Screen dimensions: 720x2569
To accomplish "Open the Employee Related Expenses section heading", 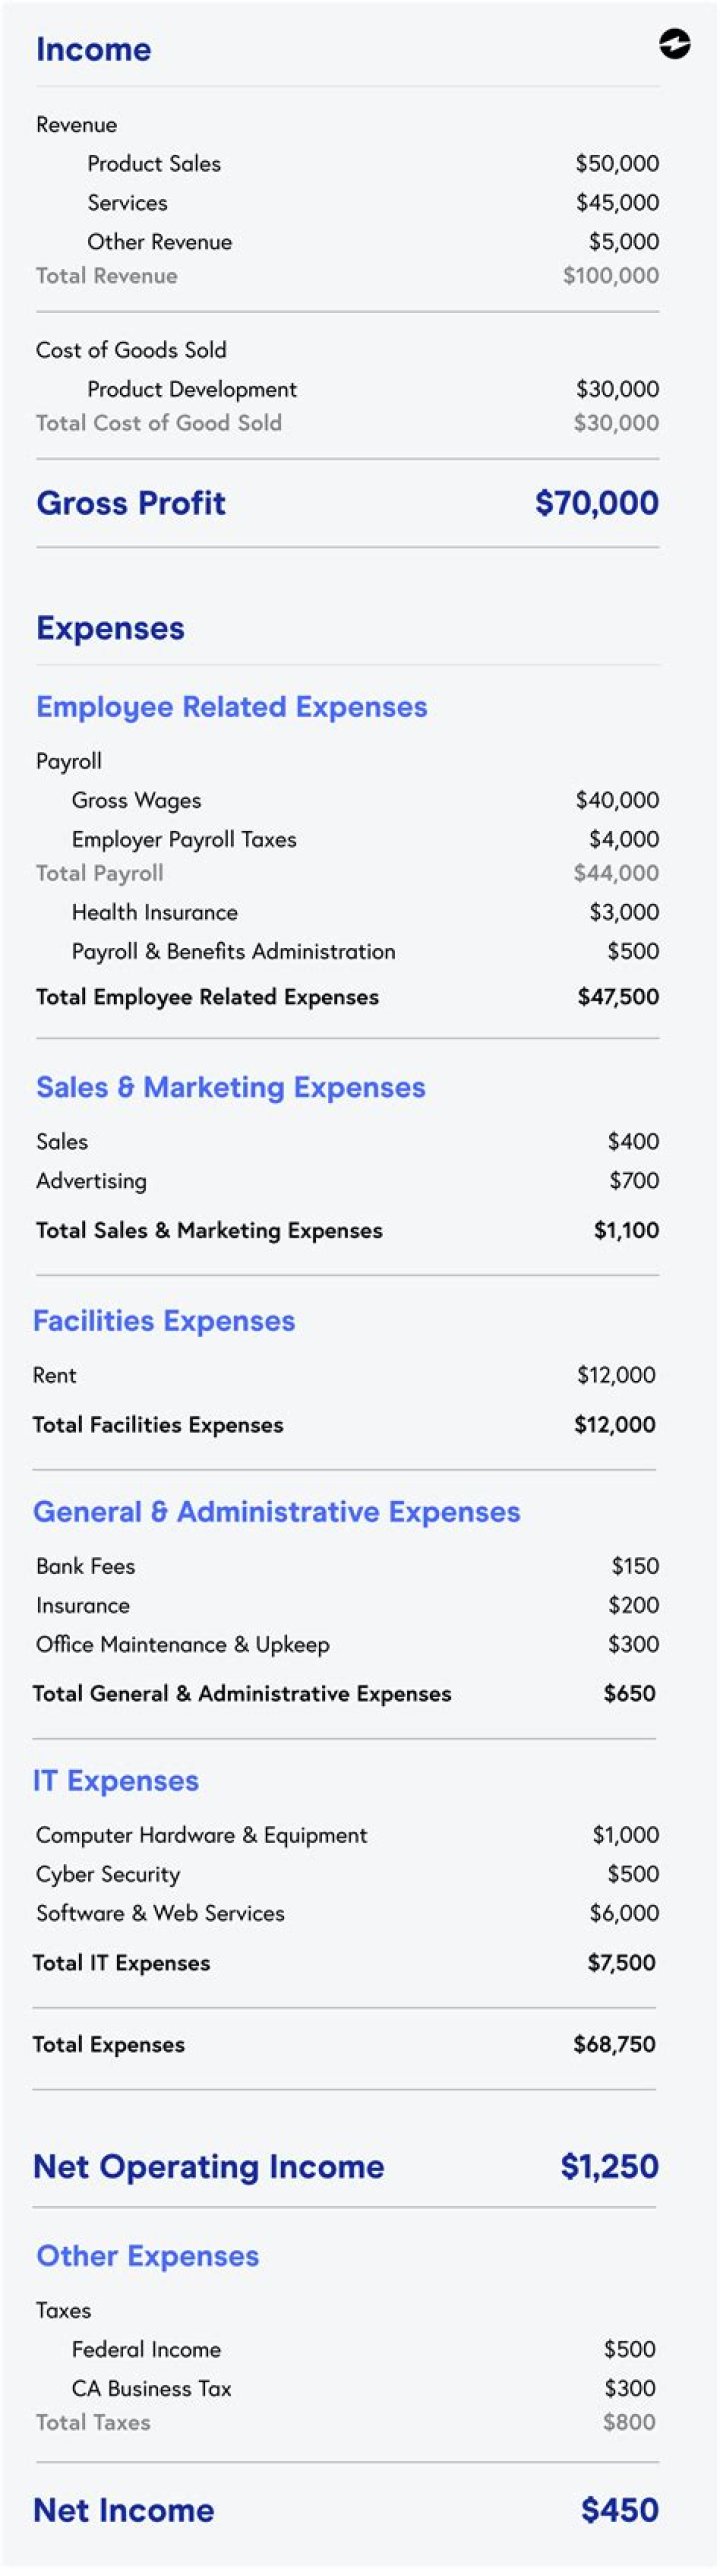I will [231, 706].
